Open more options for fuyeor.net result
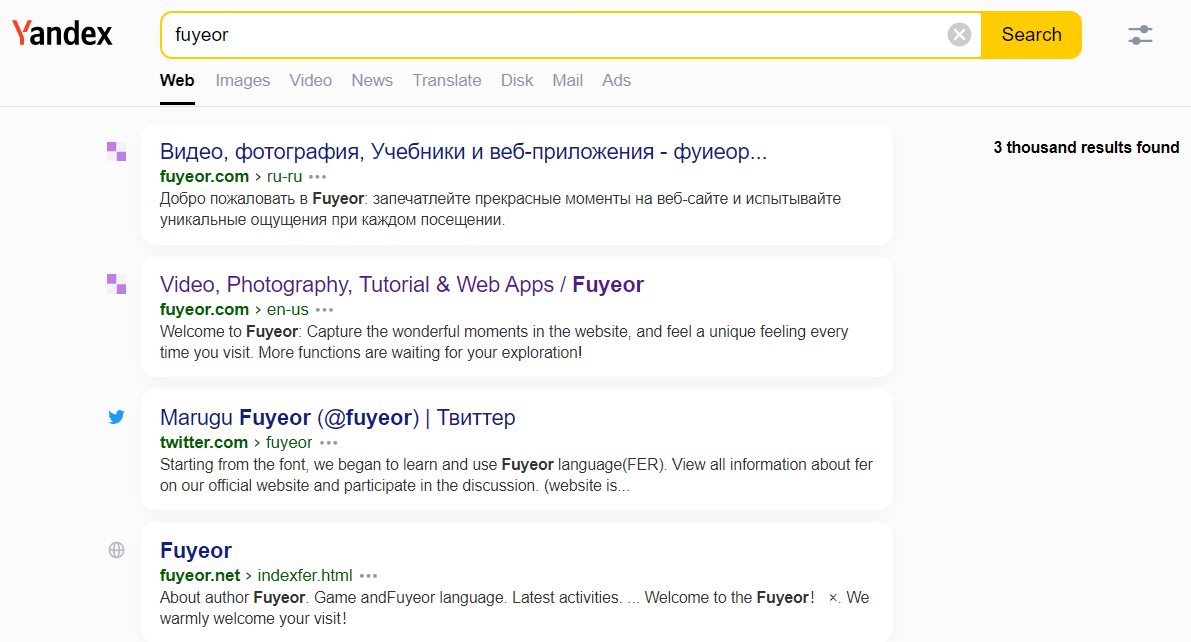Viewport: 1191px width, 642px height. tap(368, 576)
